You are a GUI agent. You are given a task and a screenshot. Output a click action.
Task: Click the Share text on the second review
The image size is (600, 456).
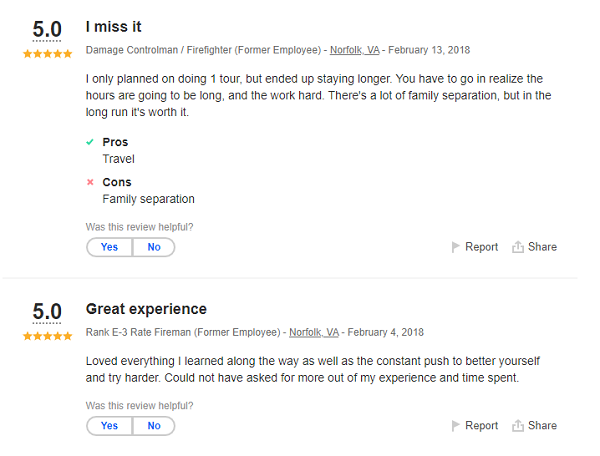coord(542,425)
